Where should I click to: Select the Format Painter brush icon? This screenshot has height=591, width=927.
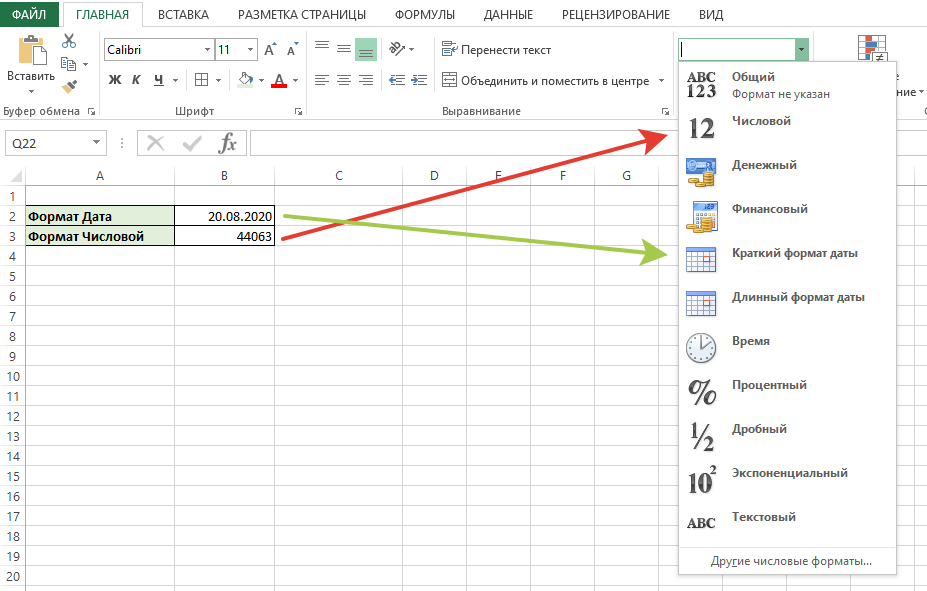click(x=69, y=86)
